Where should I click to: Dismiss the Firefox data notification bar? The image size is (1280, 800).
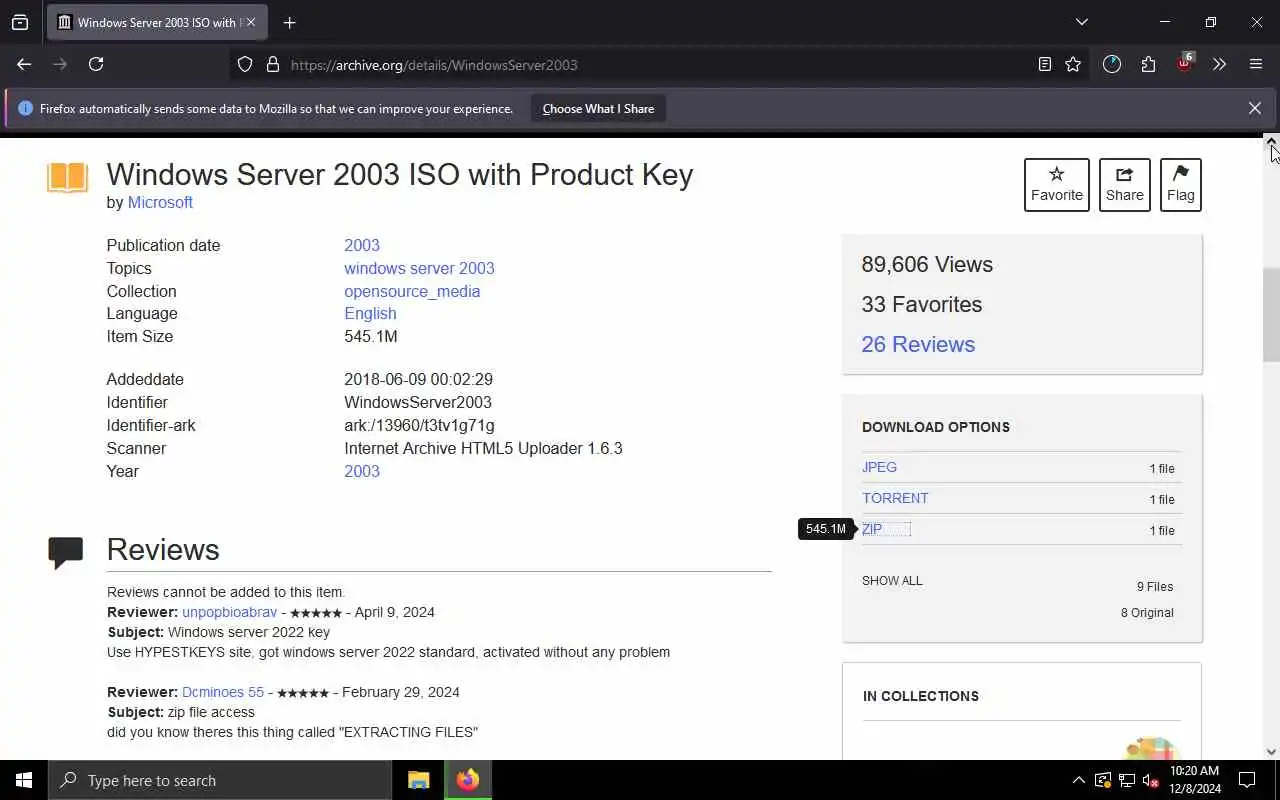[x=1254, y=108]
